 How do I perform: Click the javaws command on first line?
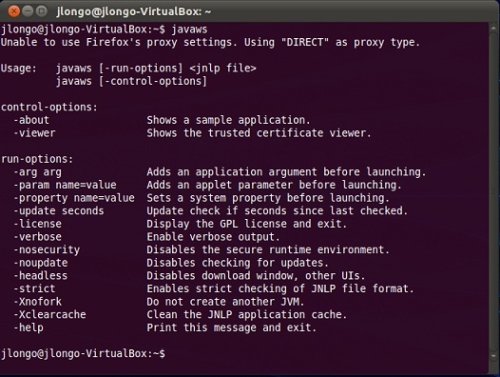coord(189,29)
